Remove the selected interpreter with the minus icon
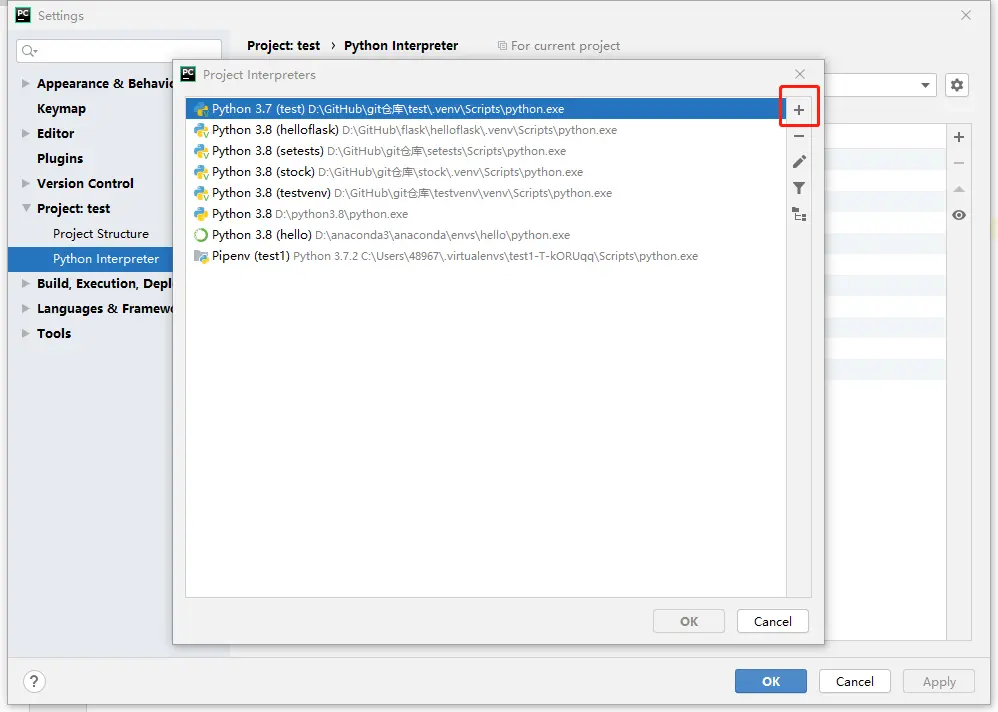This screenshot has height=712, width=998. pos(799,136)
